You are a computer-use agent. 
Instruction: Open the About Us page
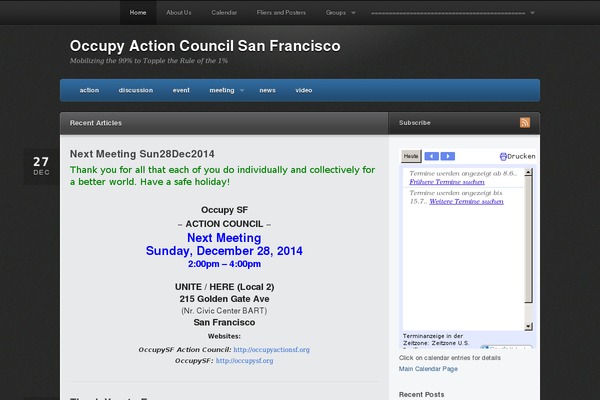(179, 13)
